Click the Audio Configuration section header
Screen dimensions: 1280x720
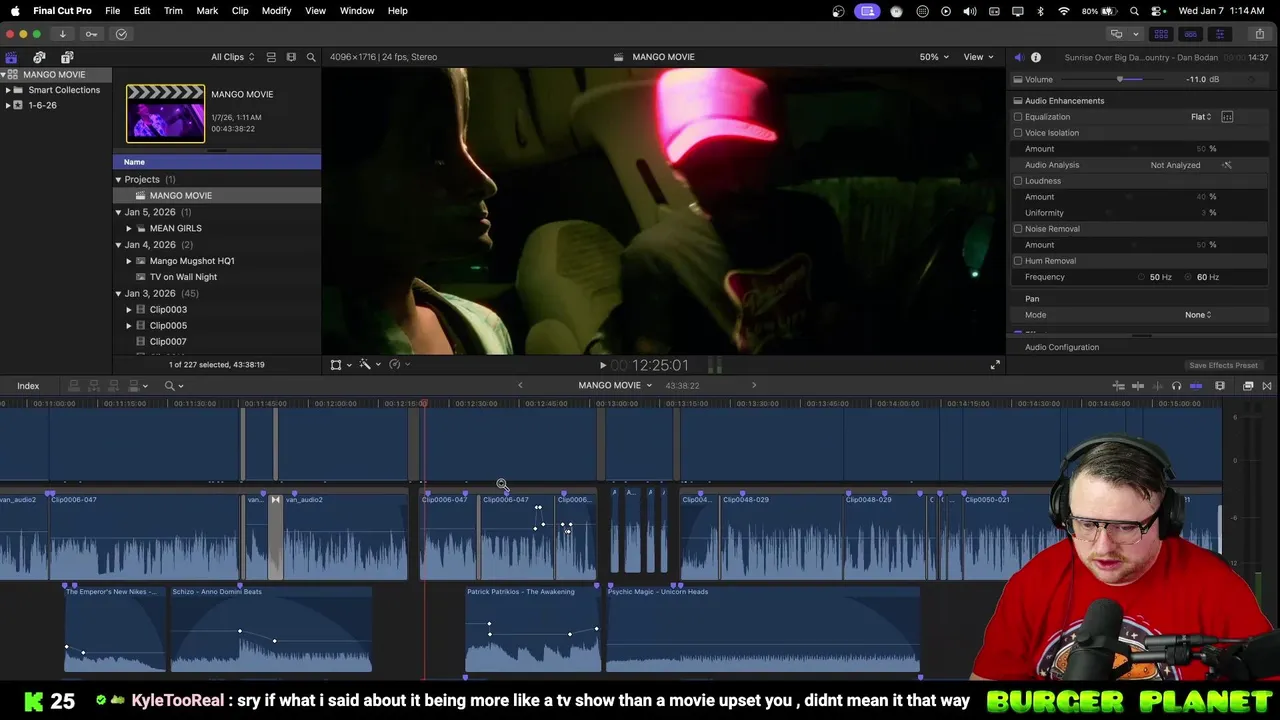(1062, 347)
